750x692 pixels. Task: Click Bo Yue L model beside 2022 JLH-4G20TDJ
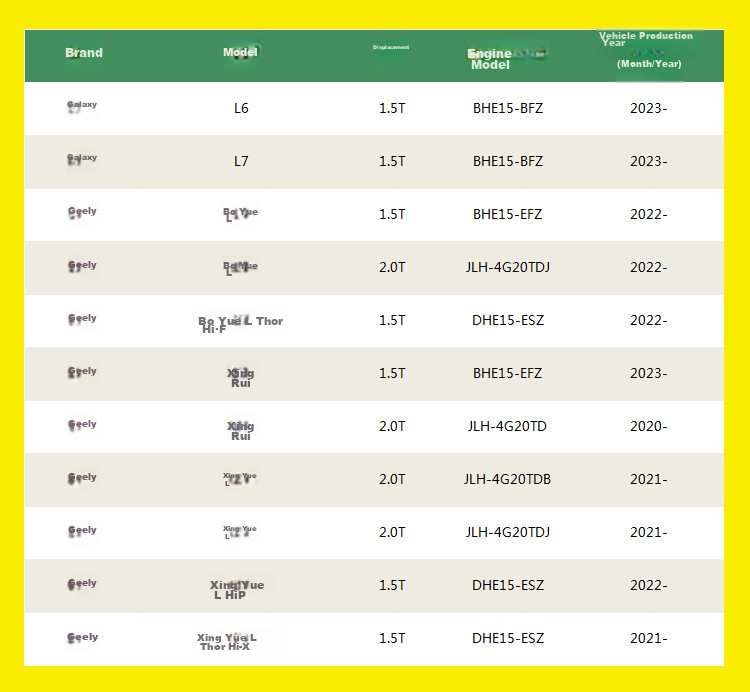click(x=240, y=268)
